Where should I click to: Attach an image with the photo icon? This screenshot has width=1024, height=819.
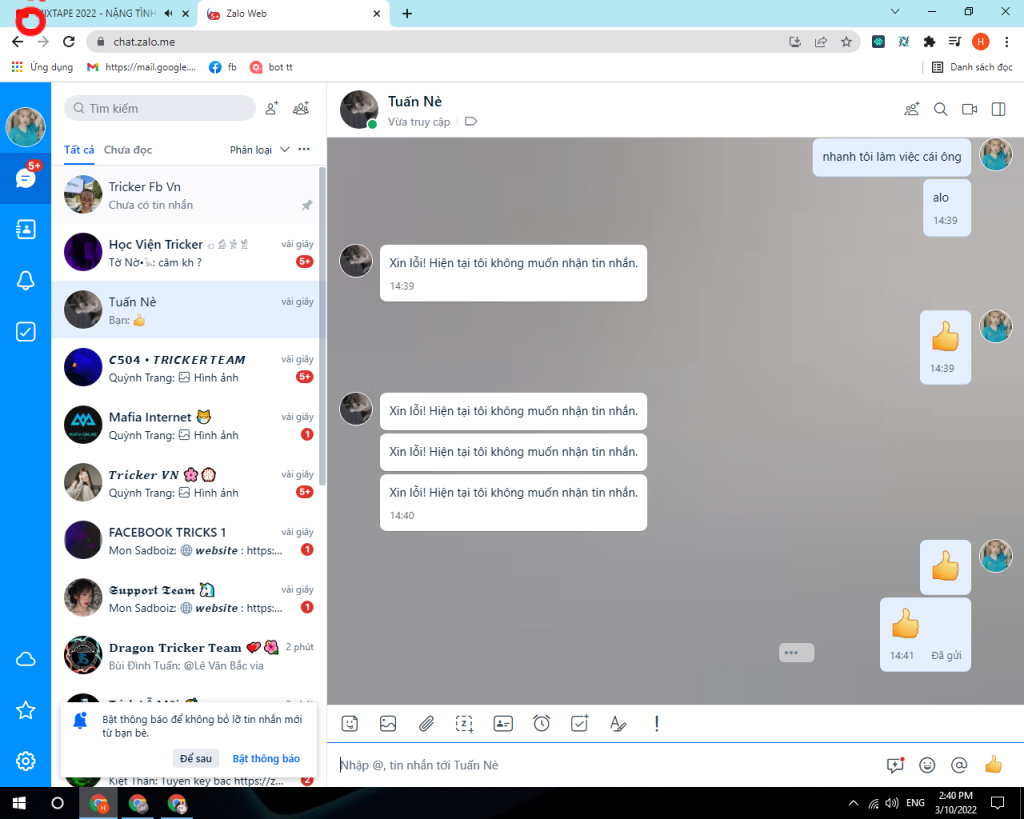(x=388, y=723)
